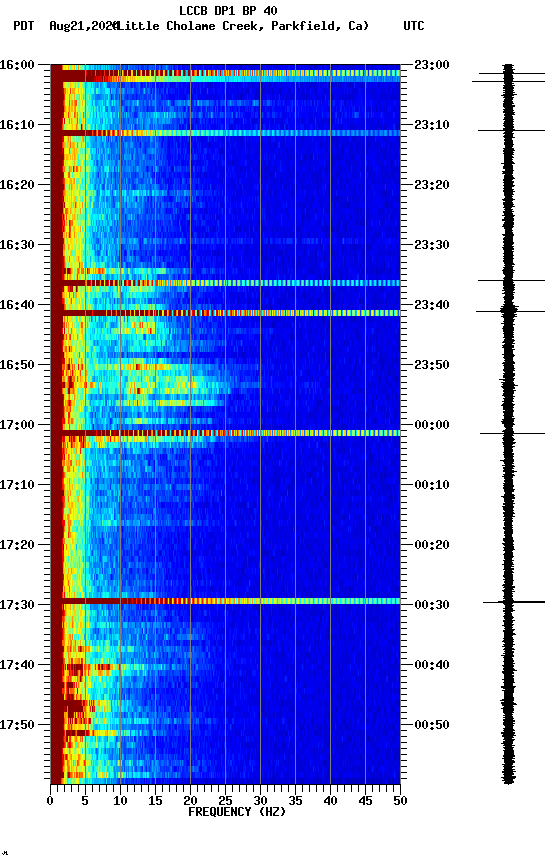Click the '16:30' PDT time label
This screenshot has width=552, height=864.
pyautogui.click(x=17, y=245)
